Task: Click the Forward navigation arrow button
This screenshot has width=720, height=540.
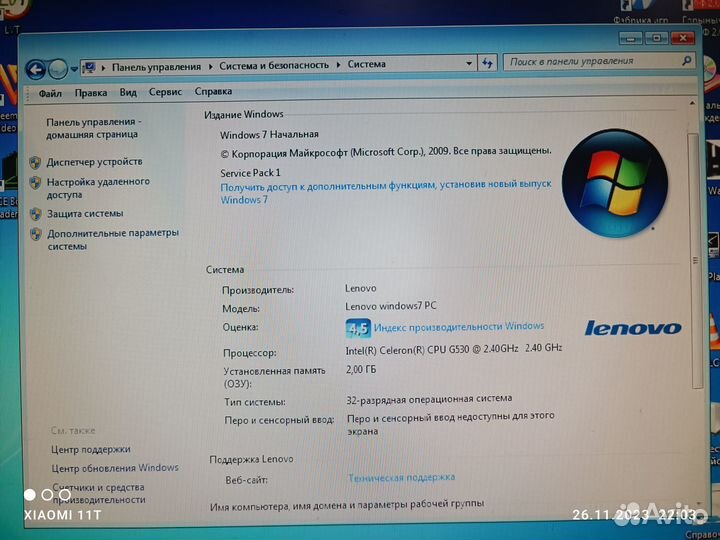Action: (58, 69)
